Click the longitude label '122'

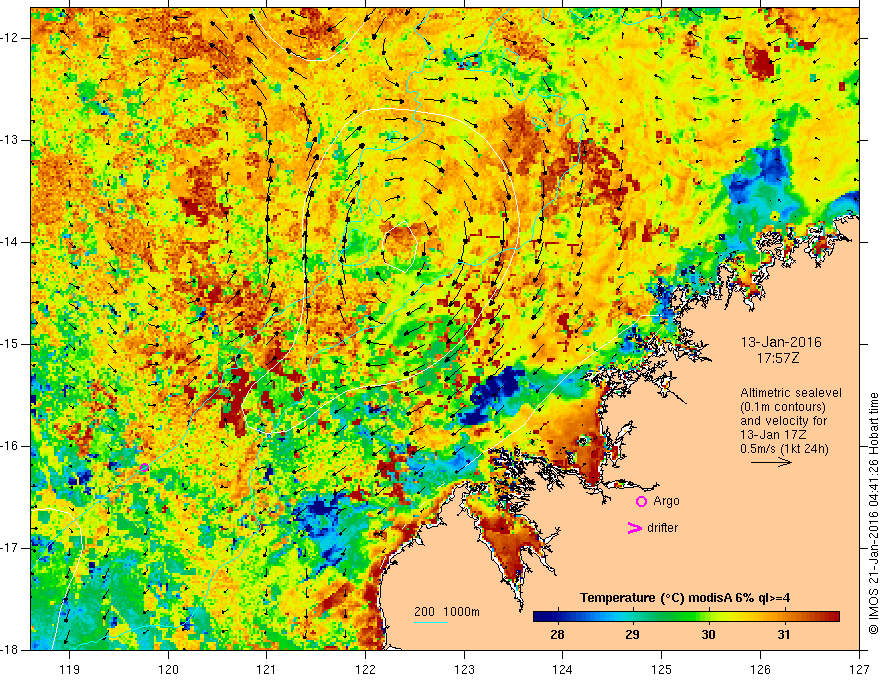[x=365, y=669]
